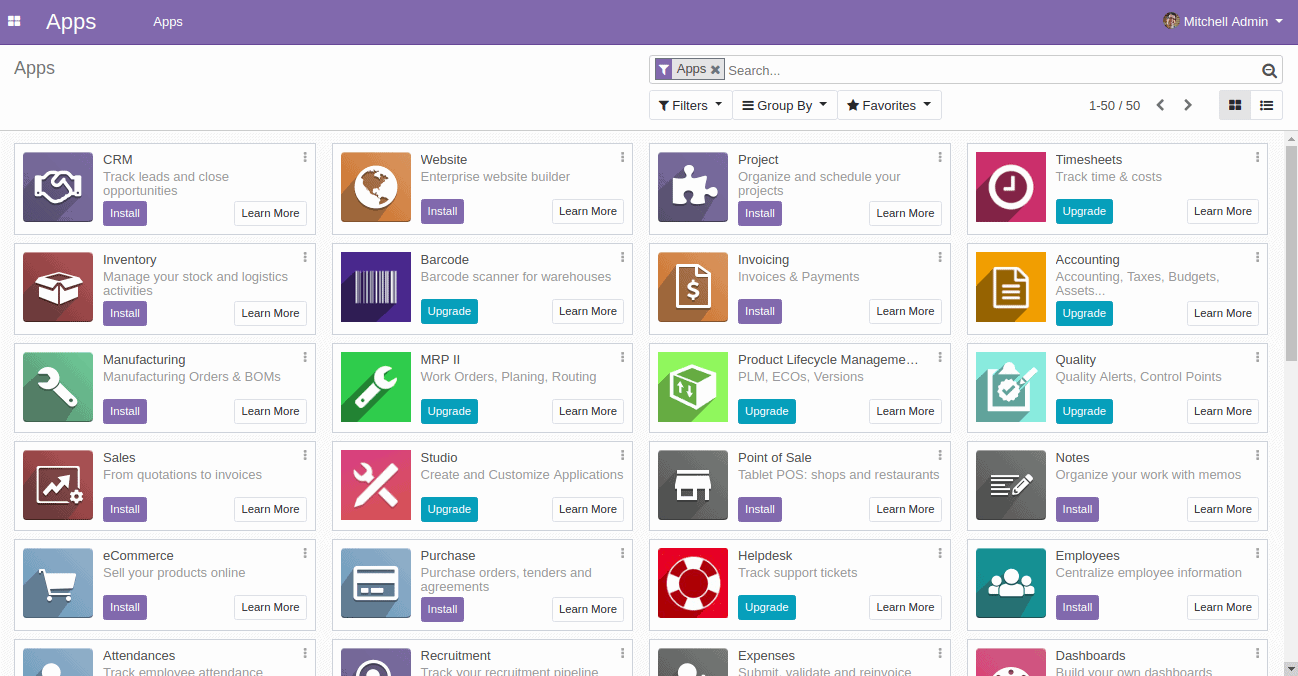Click Learn More for Manufacturing
Image resolution: width=1298 pixels, height=676 pixels.
(x=270, y=411)
